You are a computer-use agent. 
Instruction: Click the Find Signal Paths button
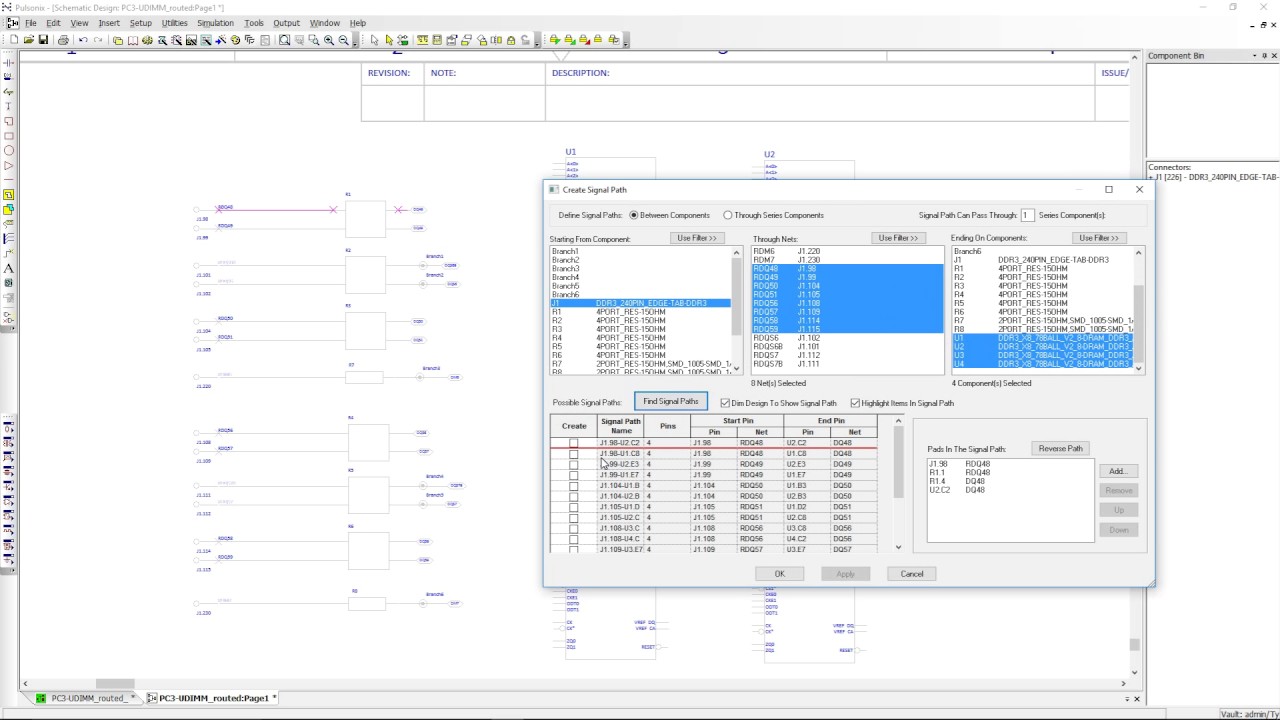click(x=671, y=402)
